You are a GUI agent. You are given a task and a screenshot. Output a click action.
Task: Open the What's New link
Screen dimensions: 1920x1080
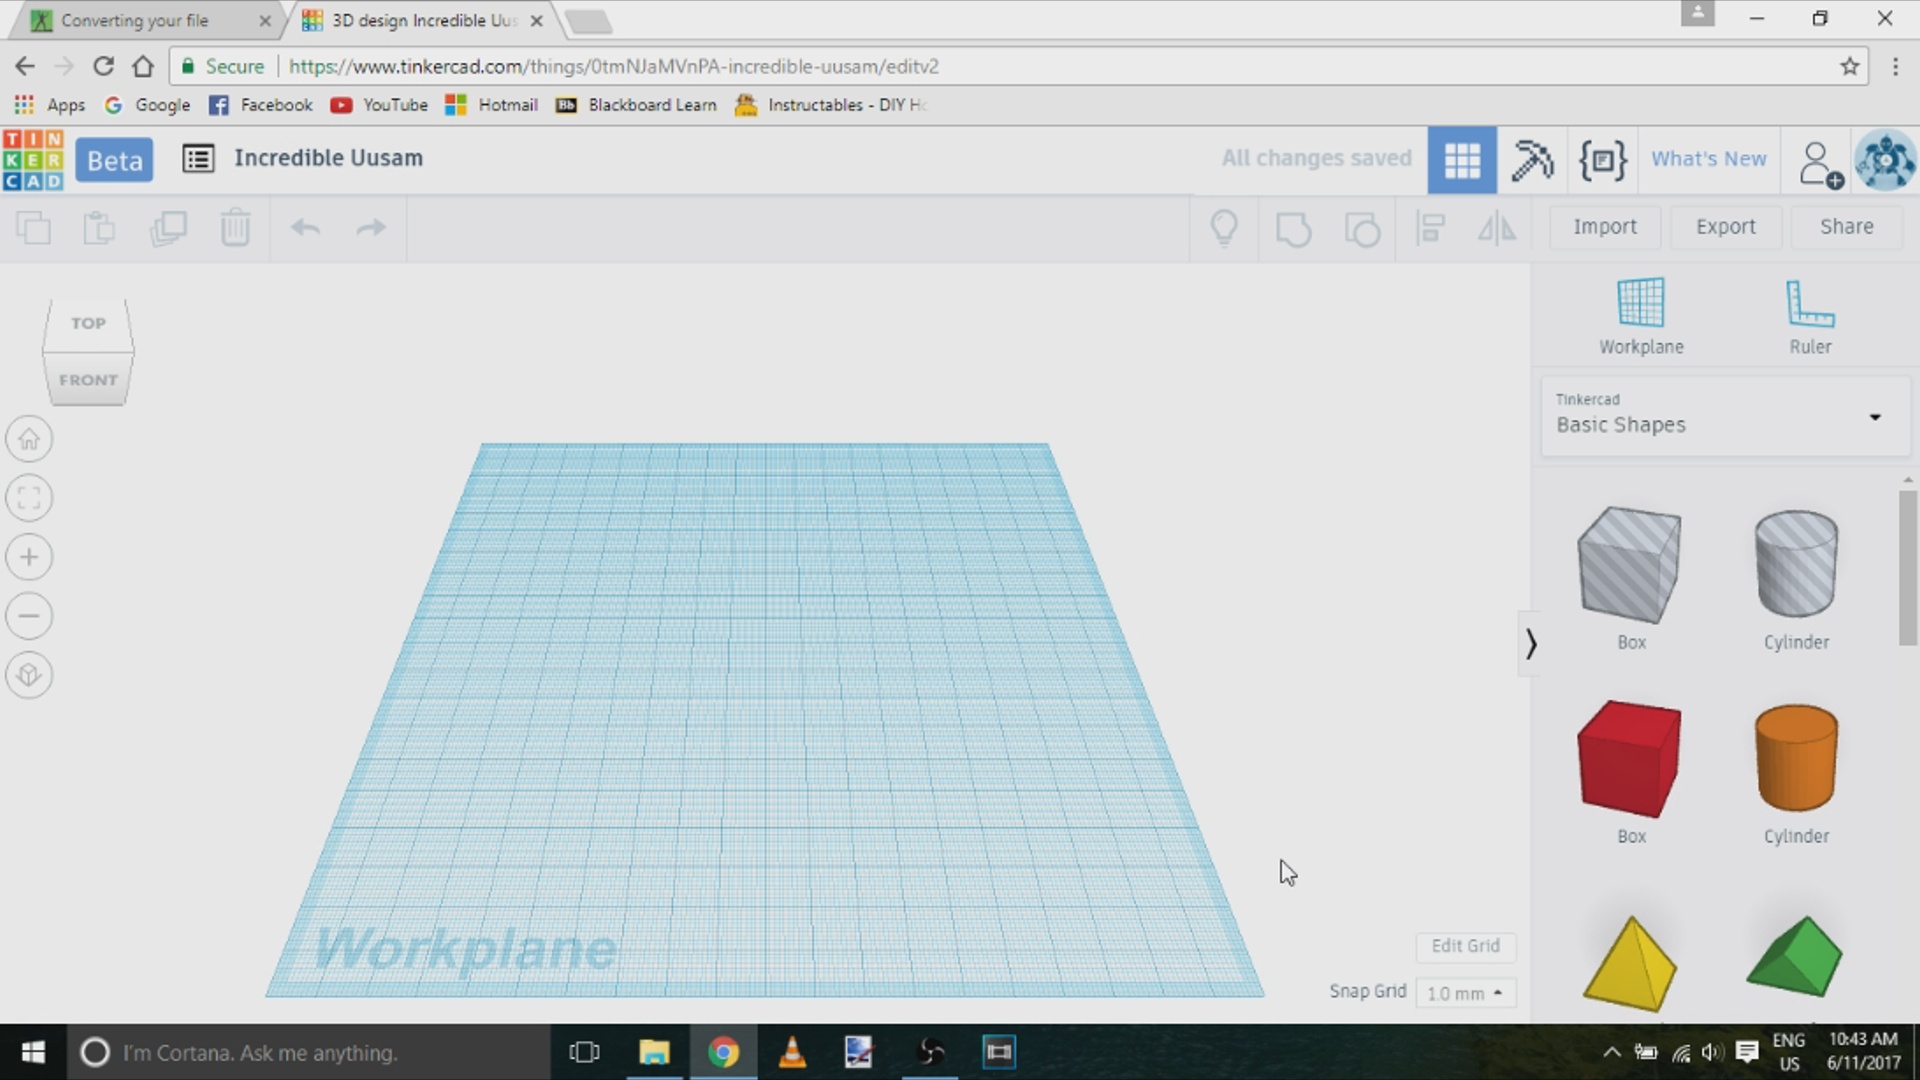click(1708, 159)
